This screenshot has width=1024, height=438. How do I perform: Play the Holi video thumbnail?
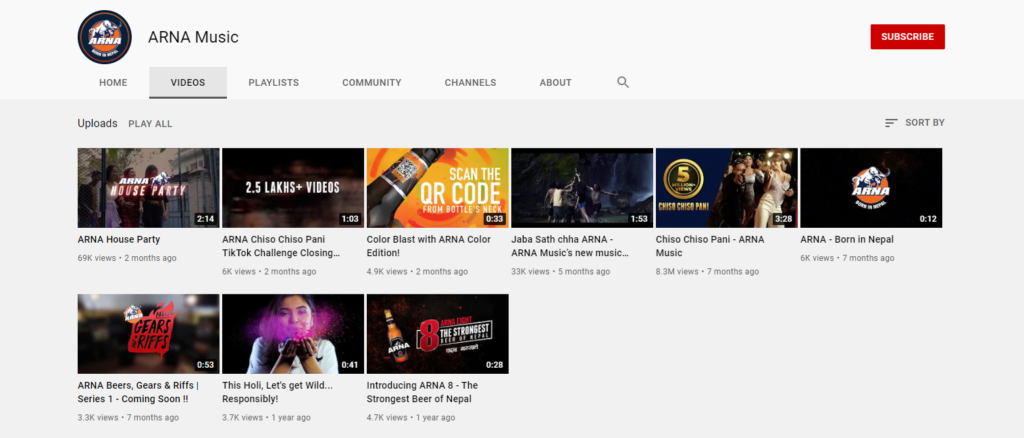coord(293,333)
